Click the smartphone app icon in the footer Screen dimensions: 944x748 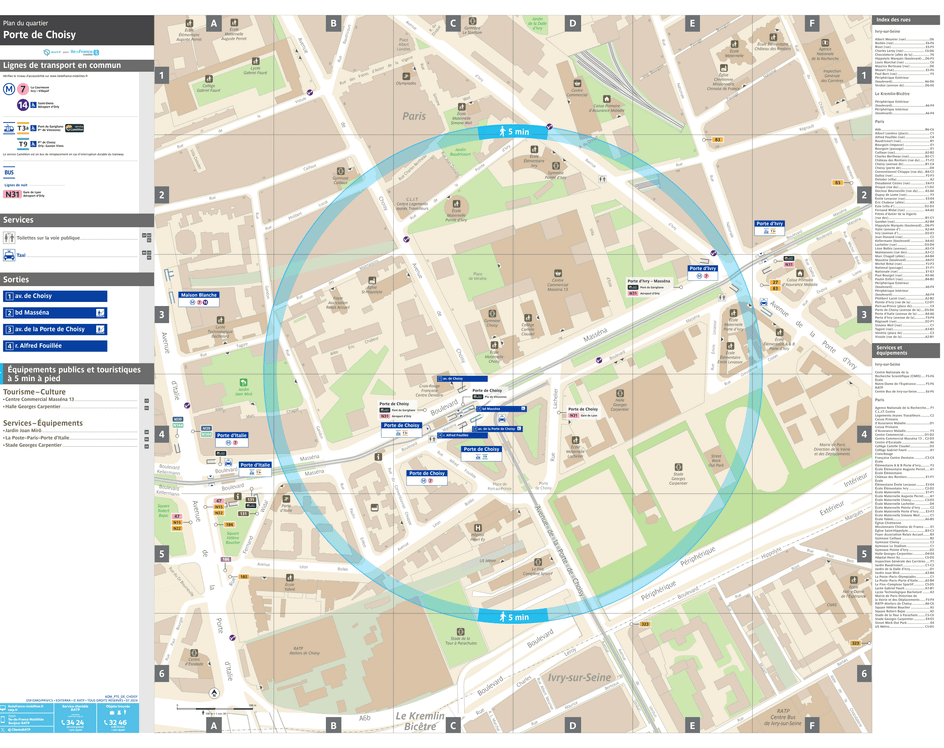tap(4, 720)
